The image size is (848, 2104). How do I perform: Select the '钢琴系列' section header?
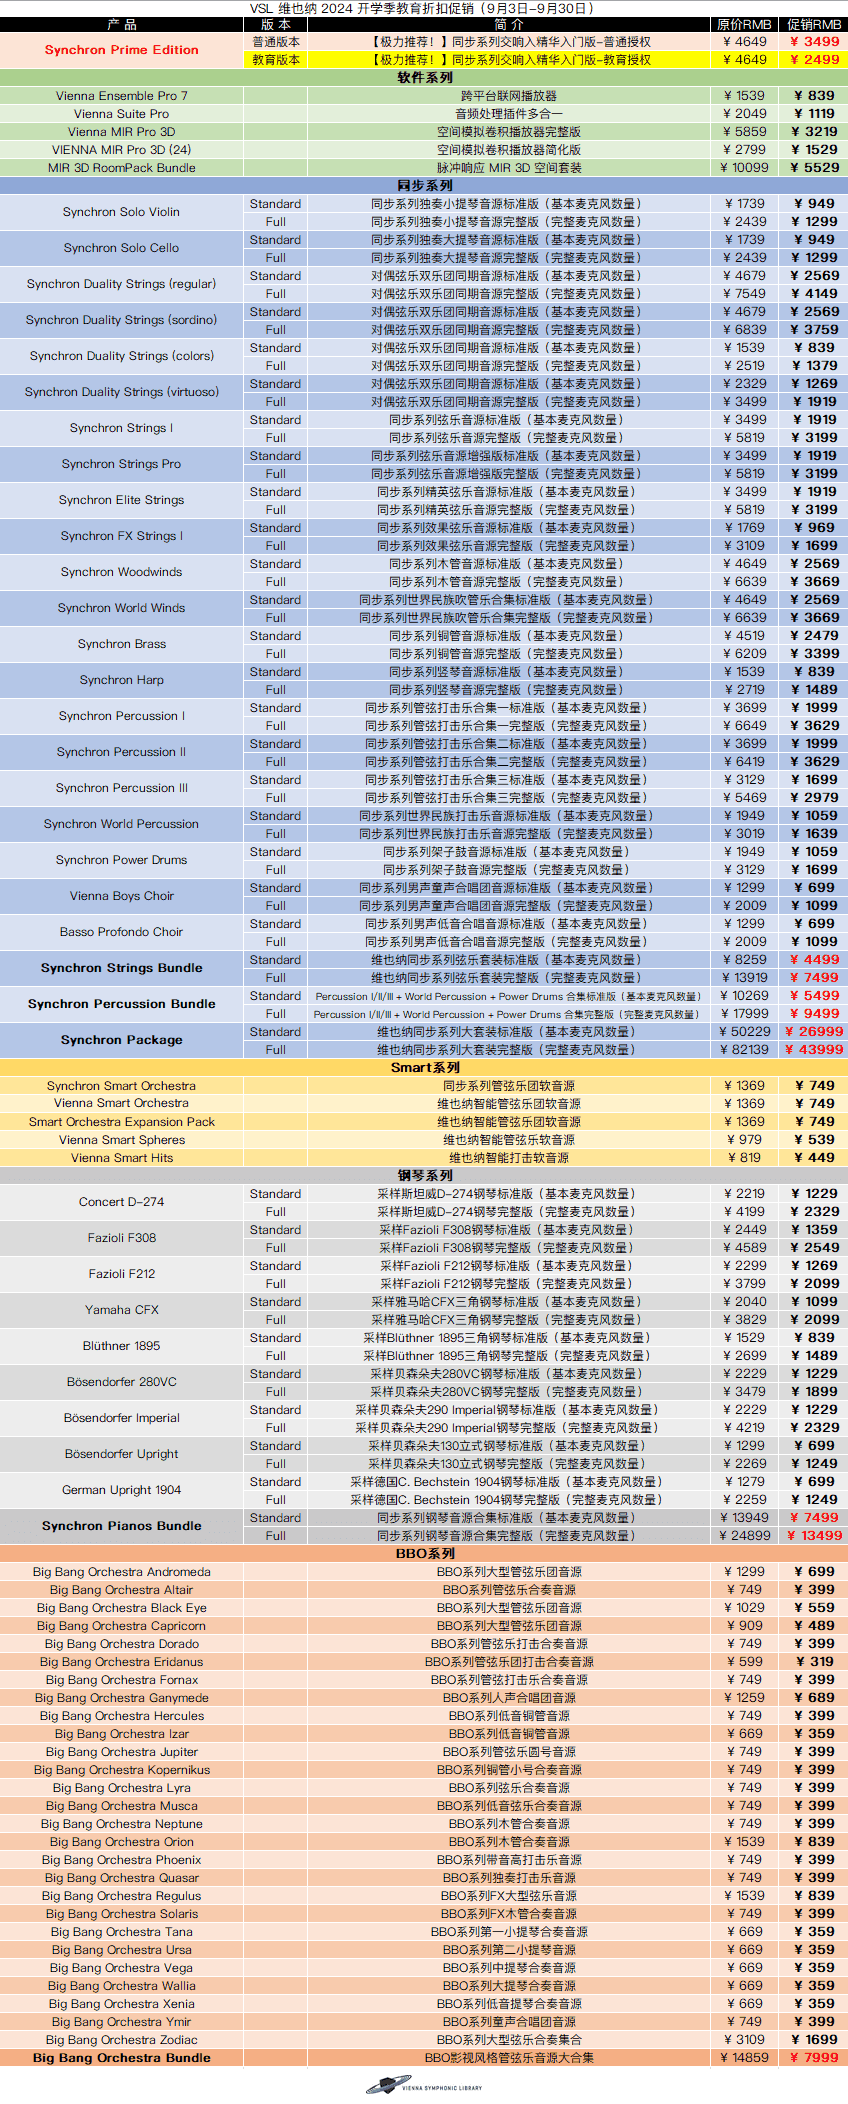(424, 1176)
